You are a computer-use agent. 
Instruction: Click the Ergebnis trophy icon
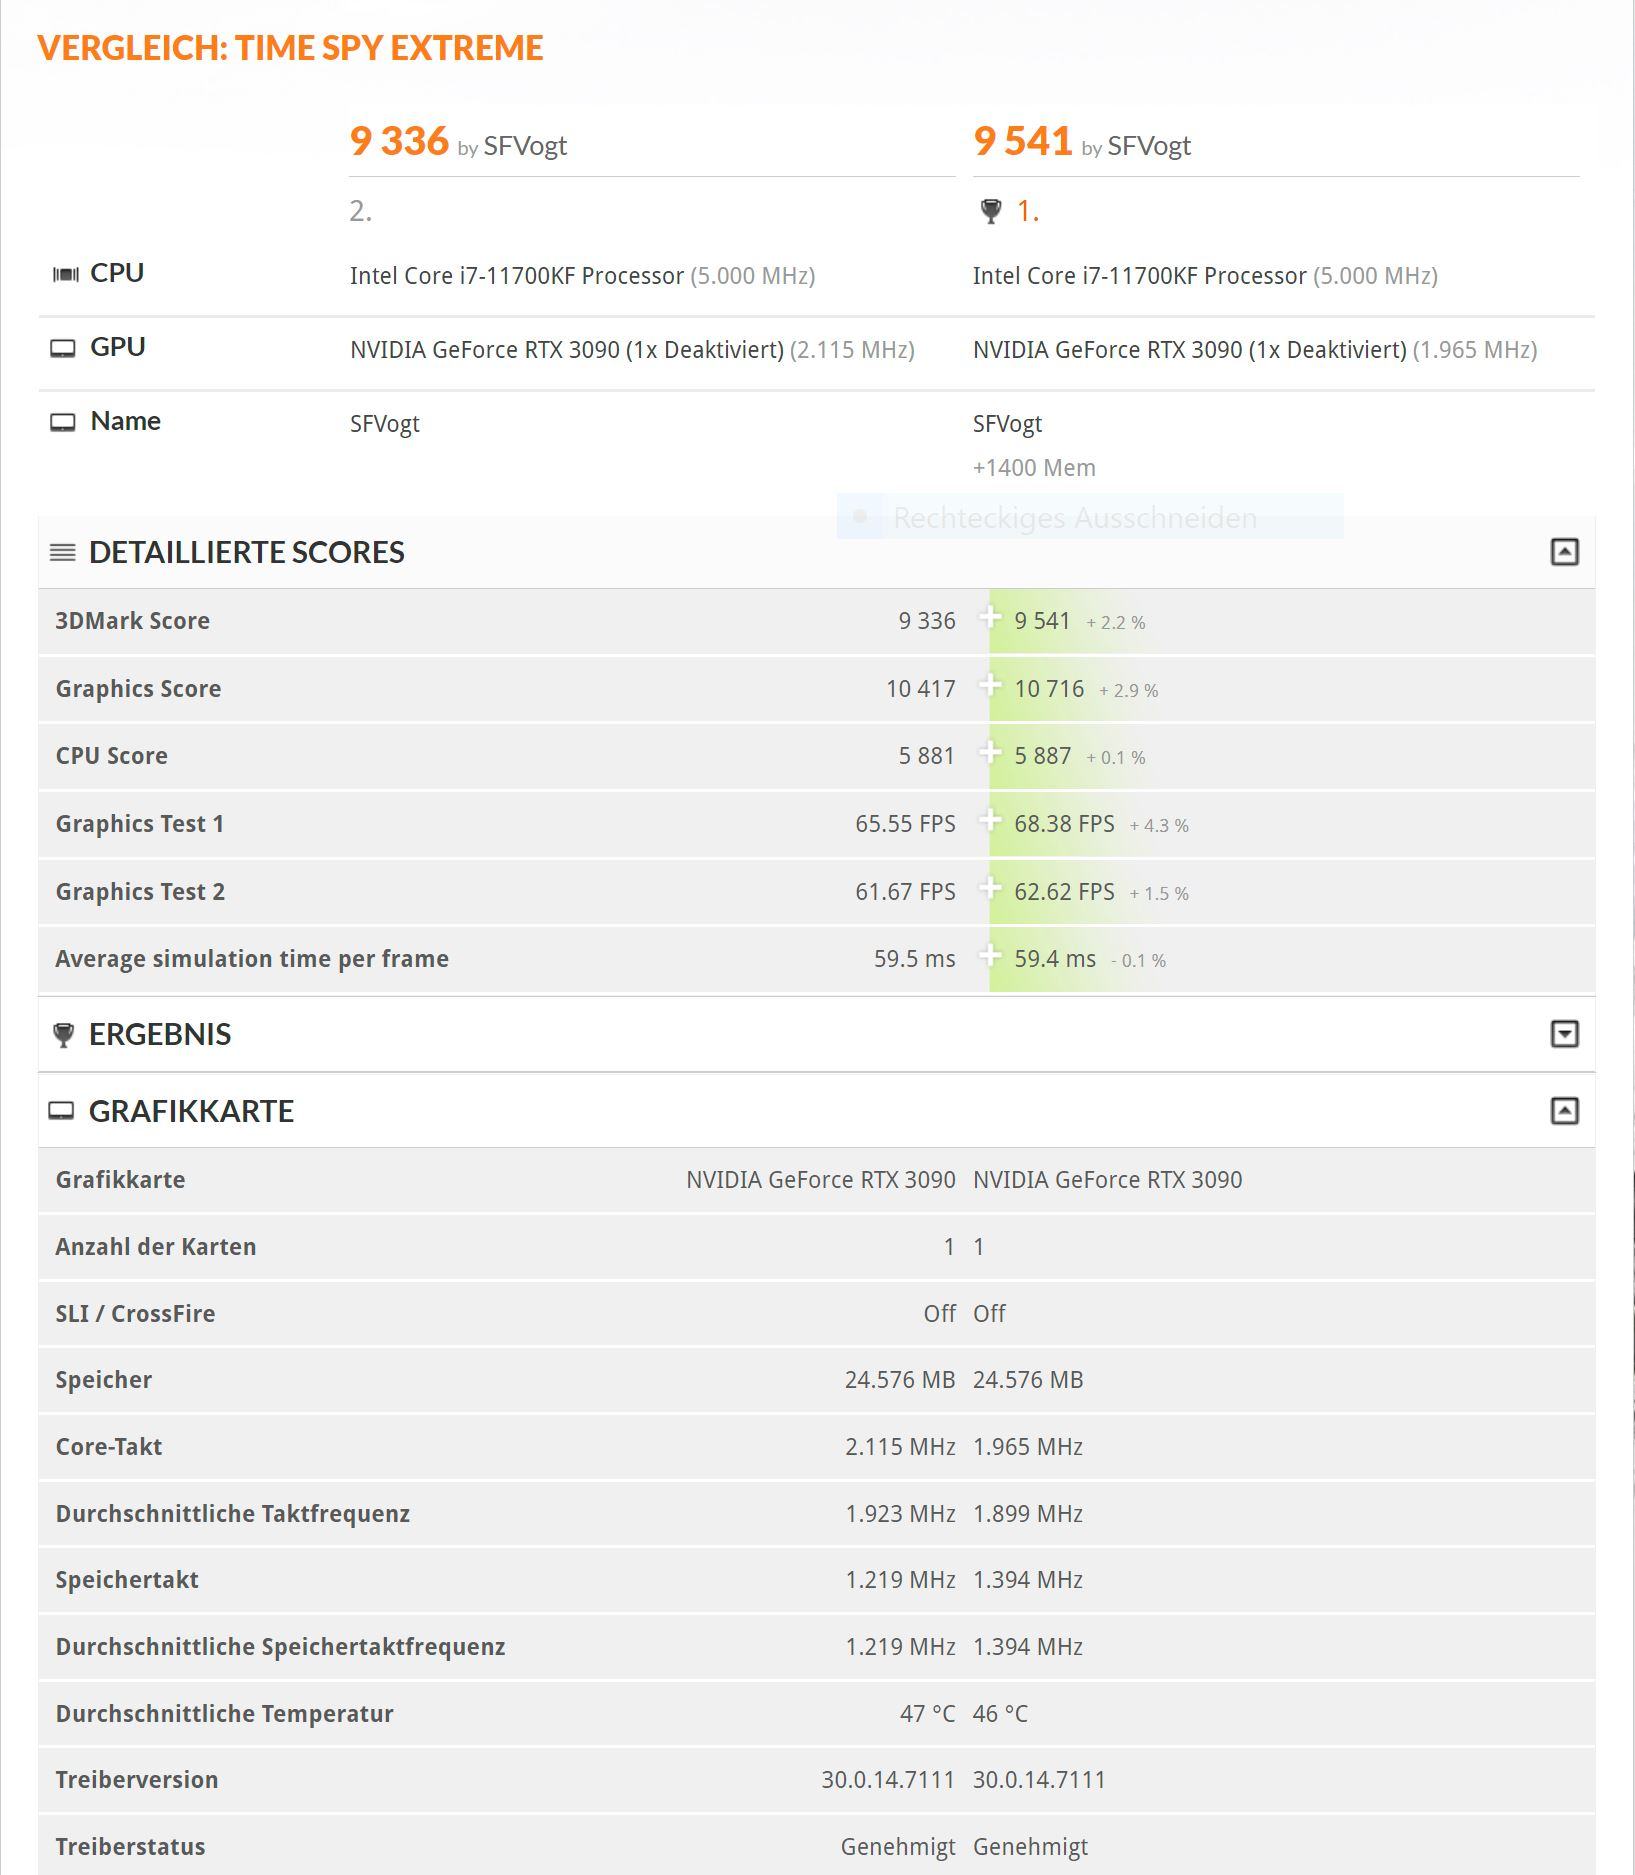tap(63, 1035)
